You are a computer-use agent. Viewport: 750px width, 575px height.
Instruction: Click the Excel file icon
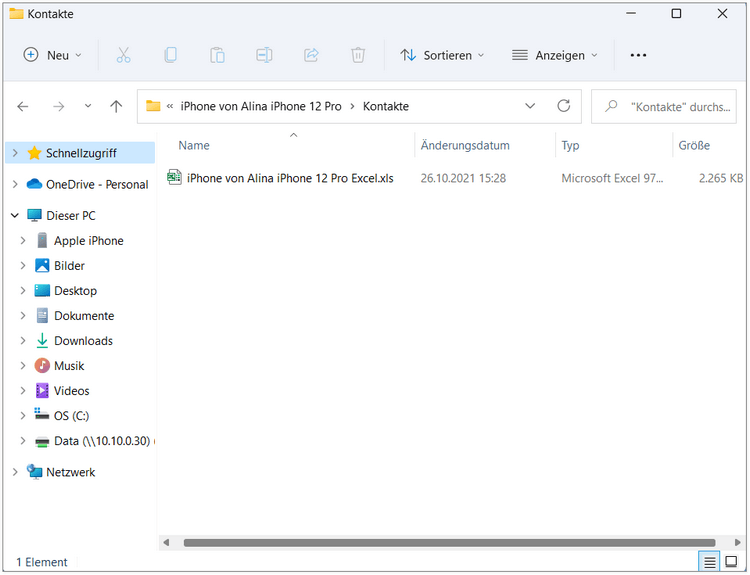[x=174, y=177]
